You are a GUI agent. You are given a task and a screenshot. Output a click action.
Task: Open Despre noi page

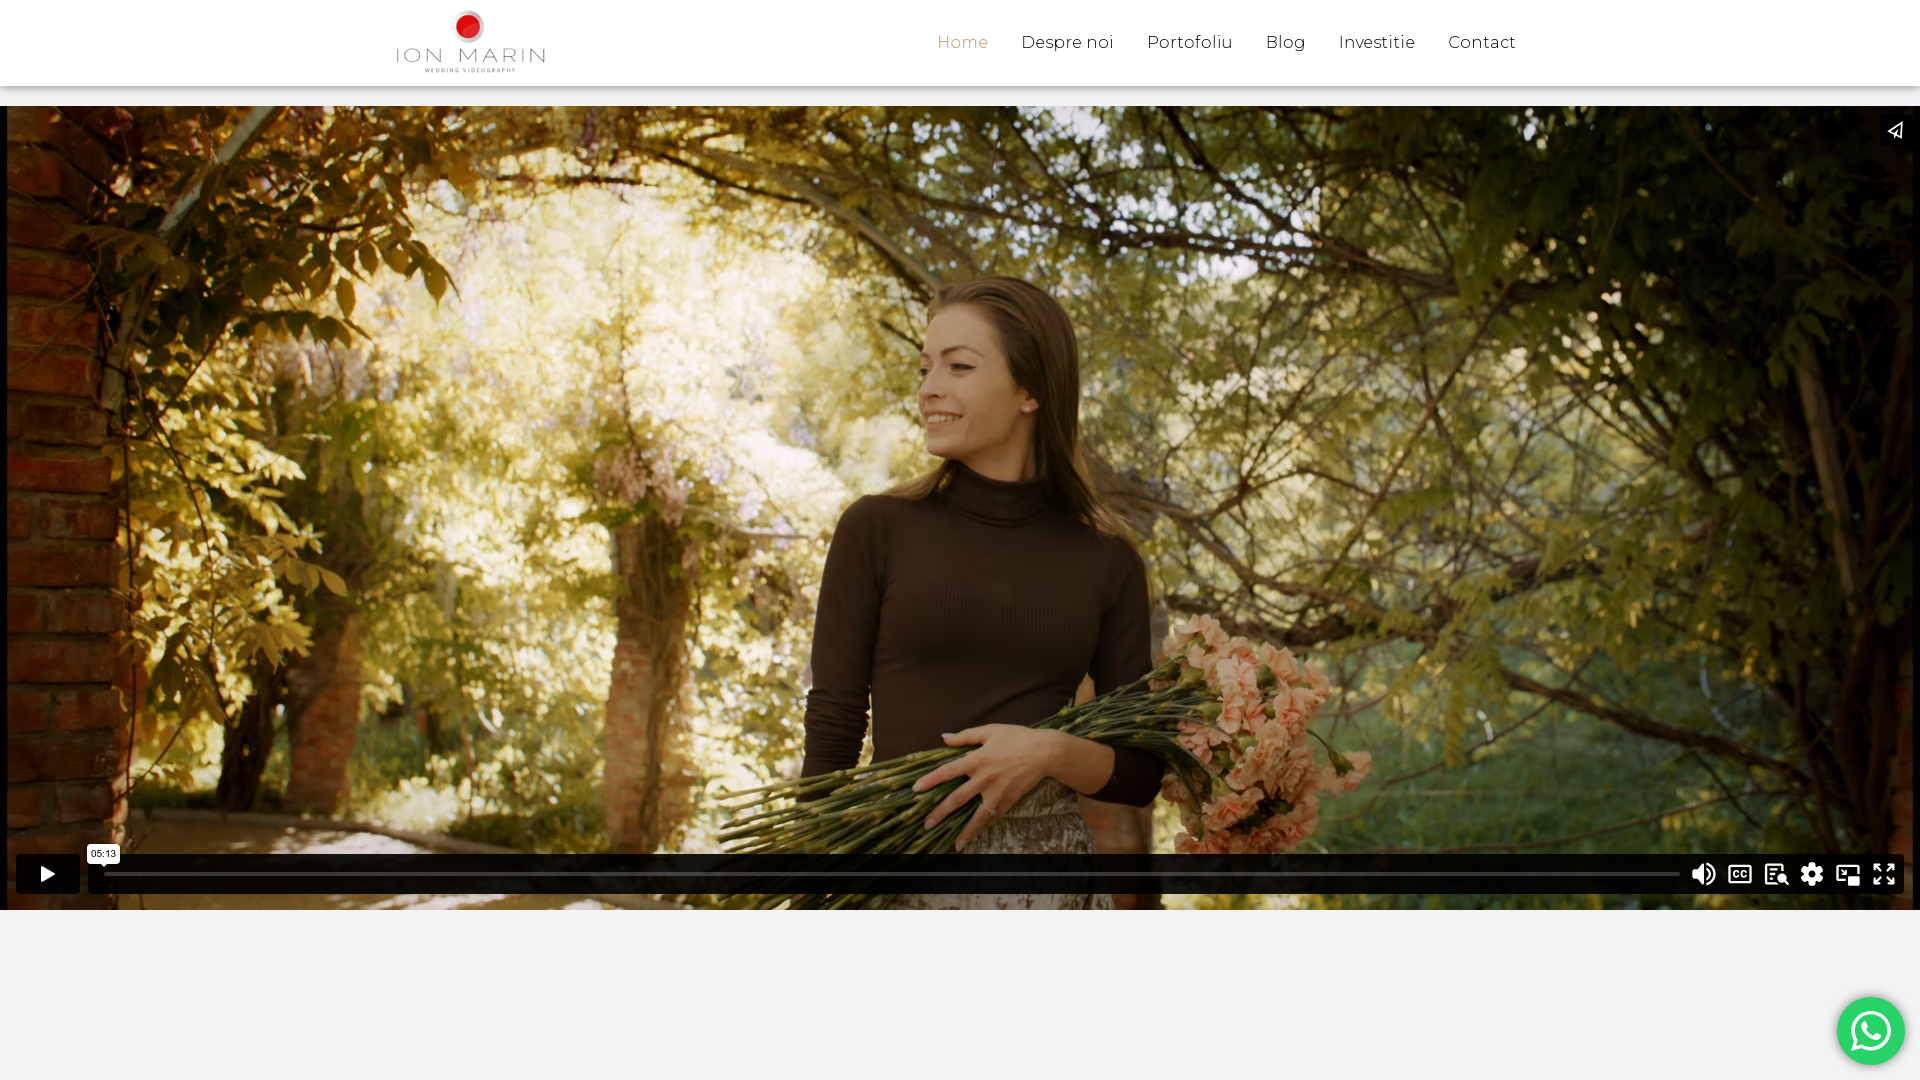point(1067,42)
